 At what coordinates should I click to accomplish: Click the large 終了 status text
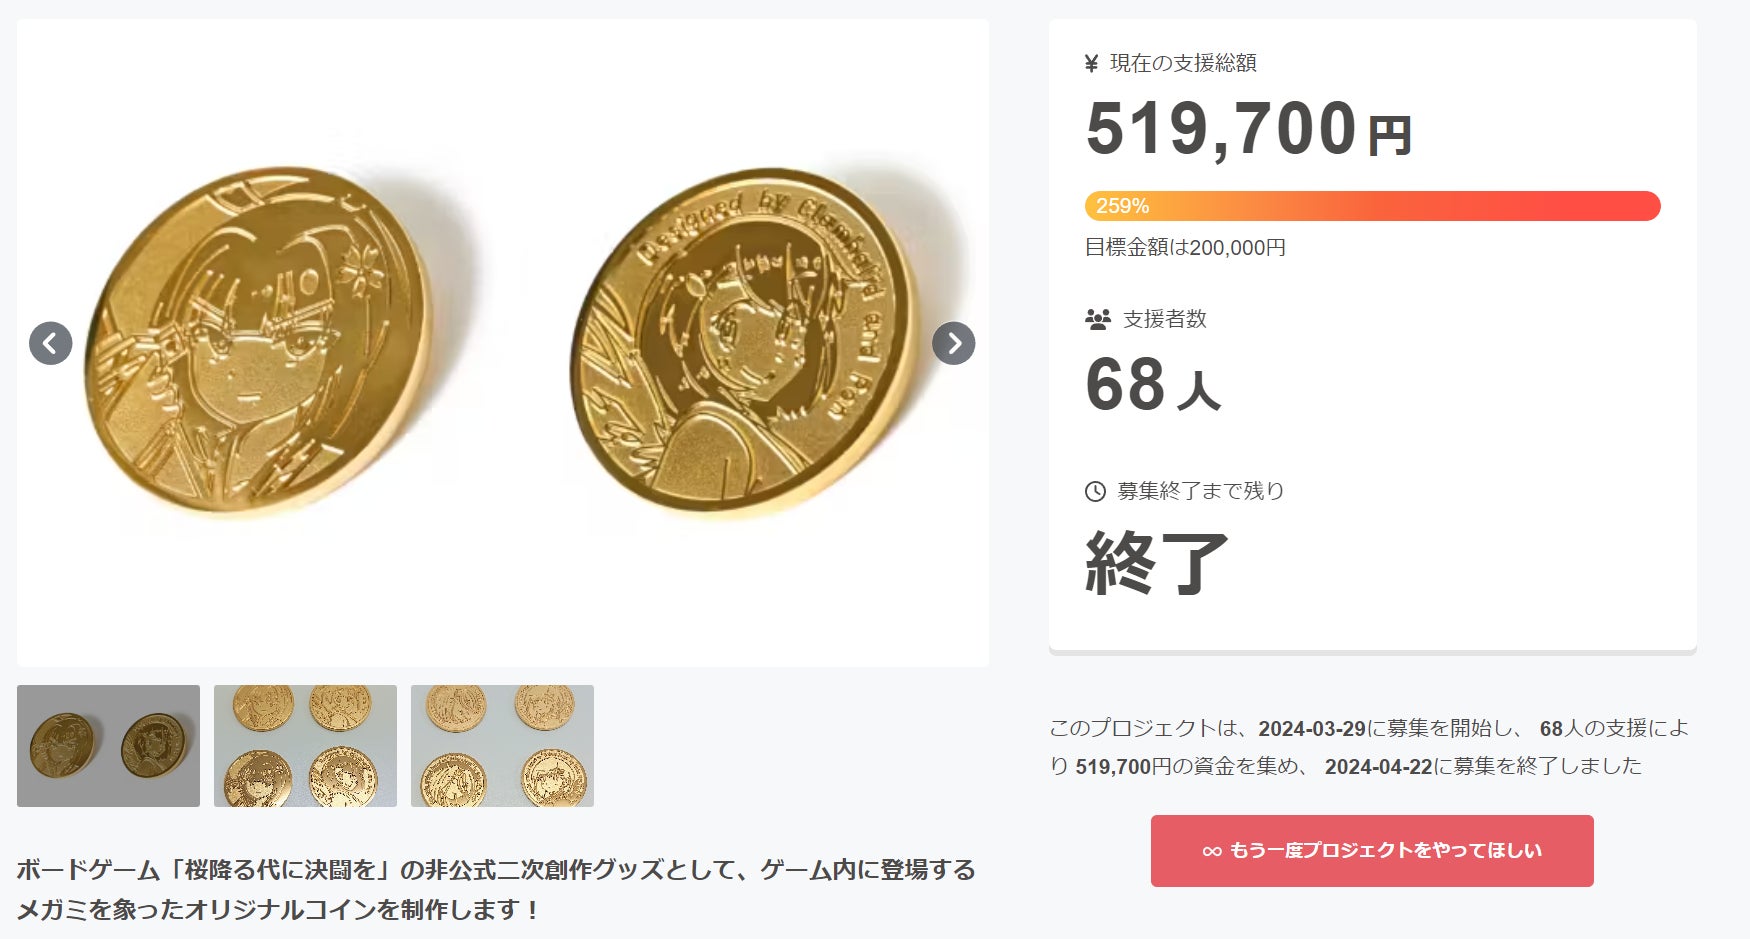tap(1157, 564)
